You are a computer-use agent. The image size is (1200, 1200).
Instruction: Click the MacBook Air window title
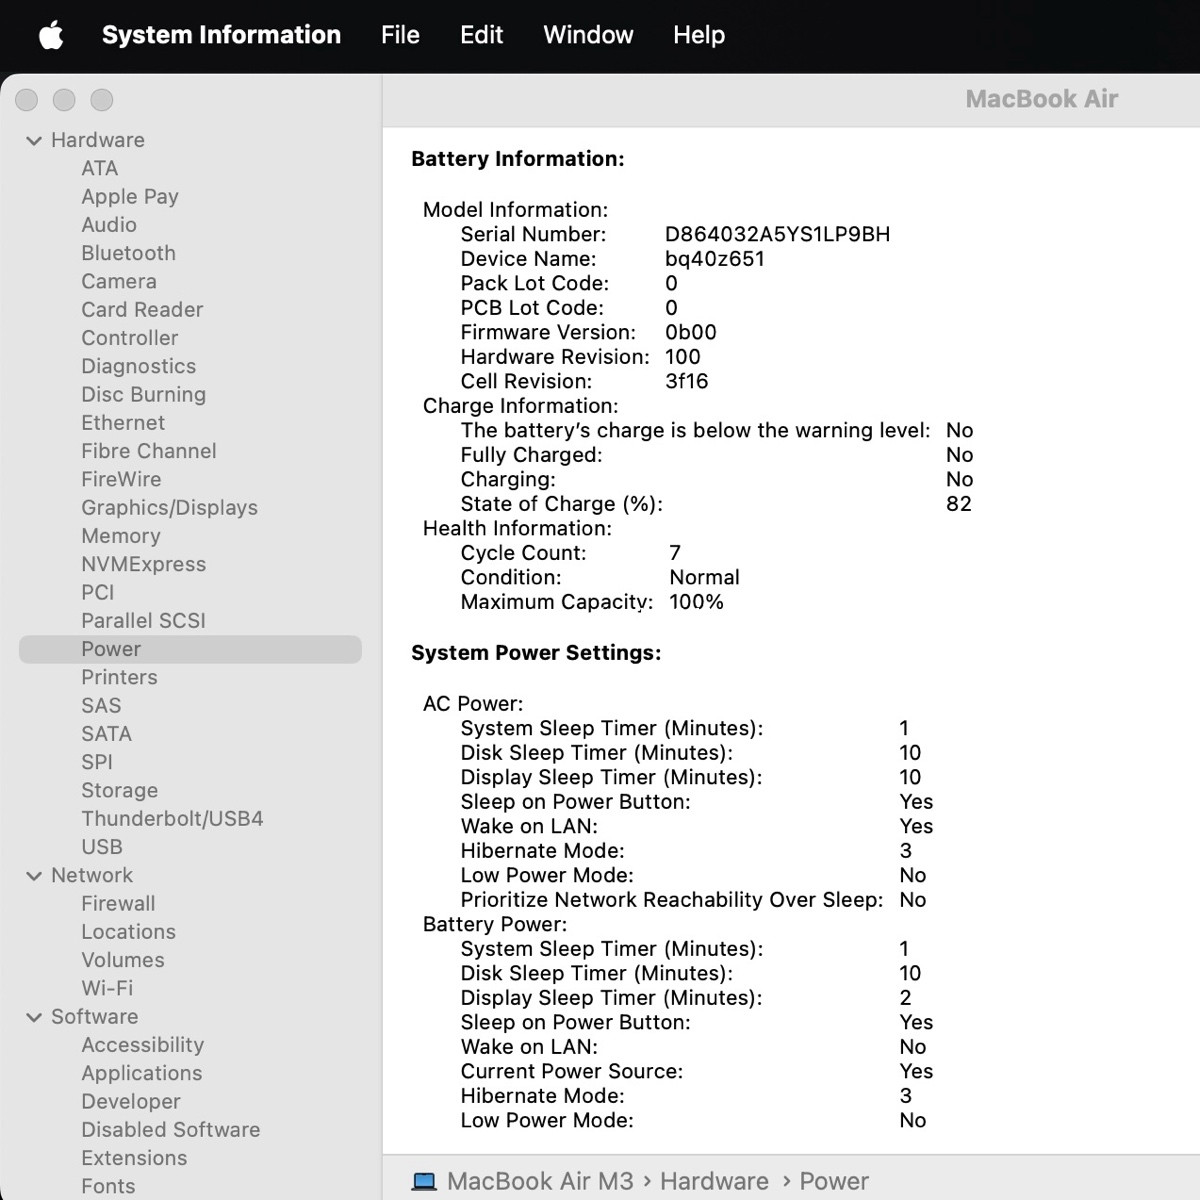point(1042,99)
